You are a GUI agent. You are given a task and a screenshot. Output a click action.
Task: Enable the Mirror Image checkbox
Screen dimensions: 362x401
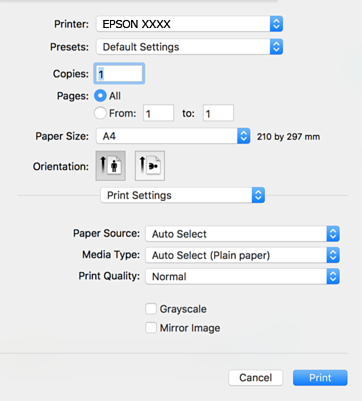point(151,328)
